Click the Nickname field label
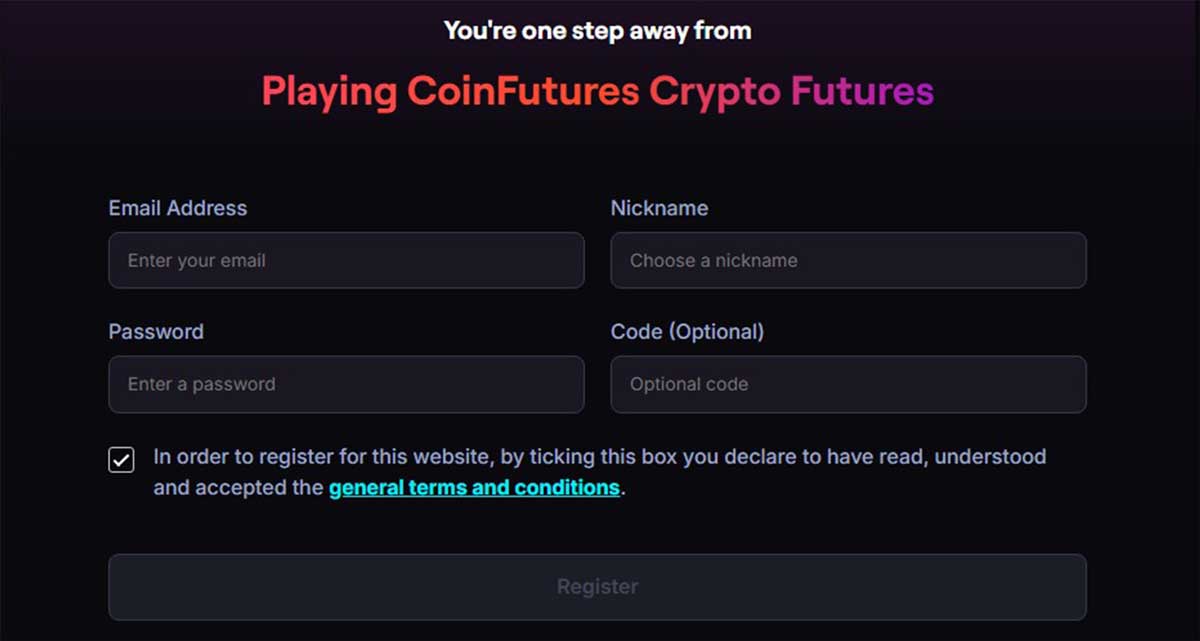 (x=659, y=208)
